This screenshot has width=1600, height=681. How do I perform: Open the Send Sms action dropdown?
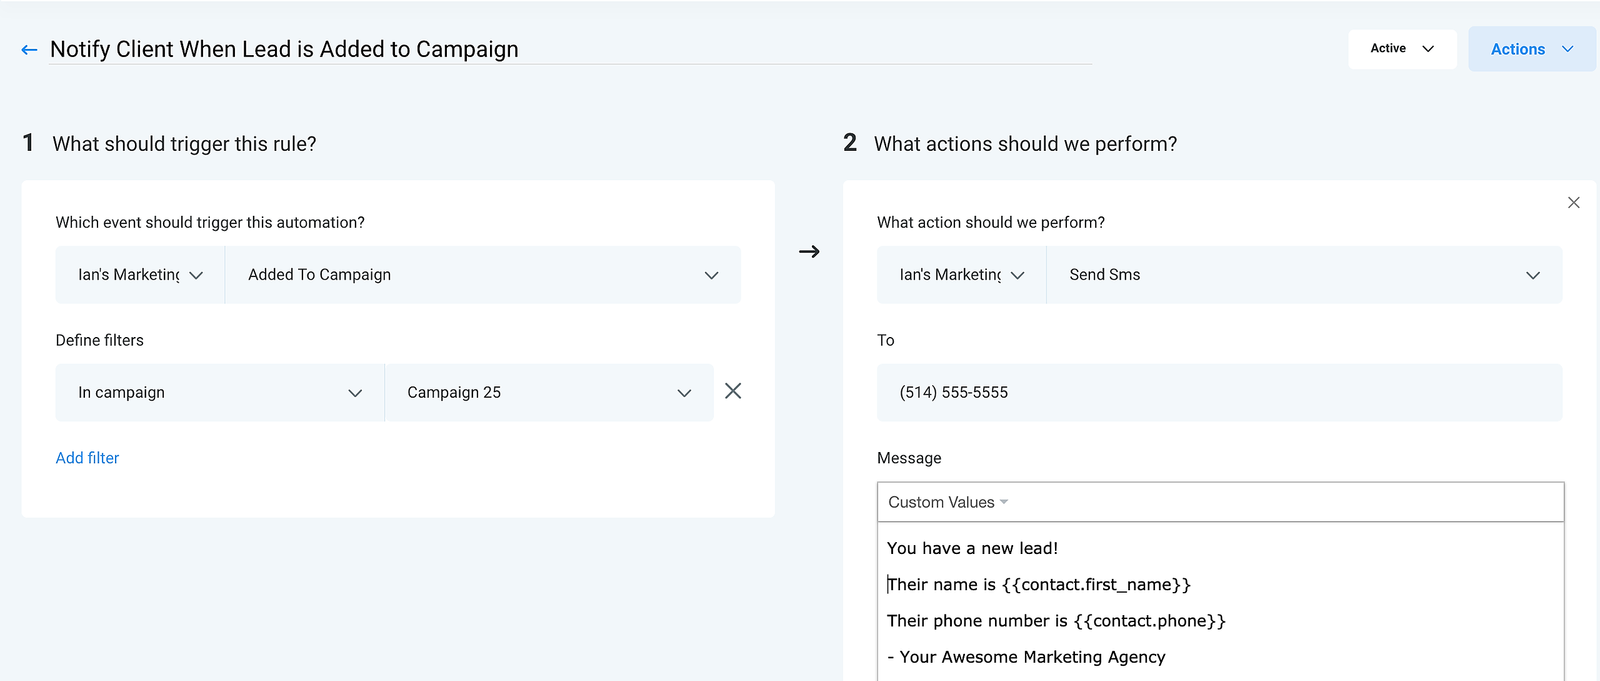[1303, 275]
